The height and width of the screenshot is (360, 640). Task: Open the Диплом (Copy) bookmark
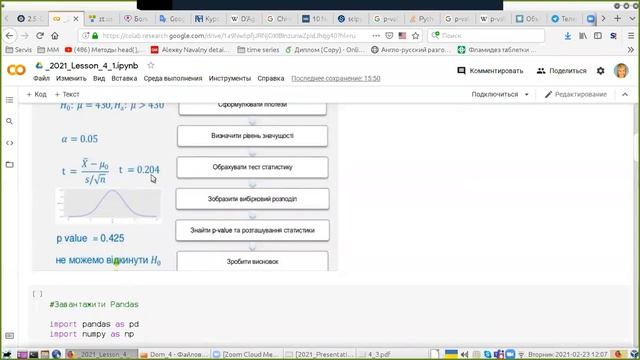(324, 50)
